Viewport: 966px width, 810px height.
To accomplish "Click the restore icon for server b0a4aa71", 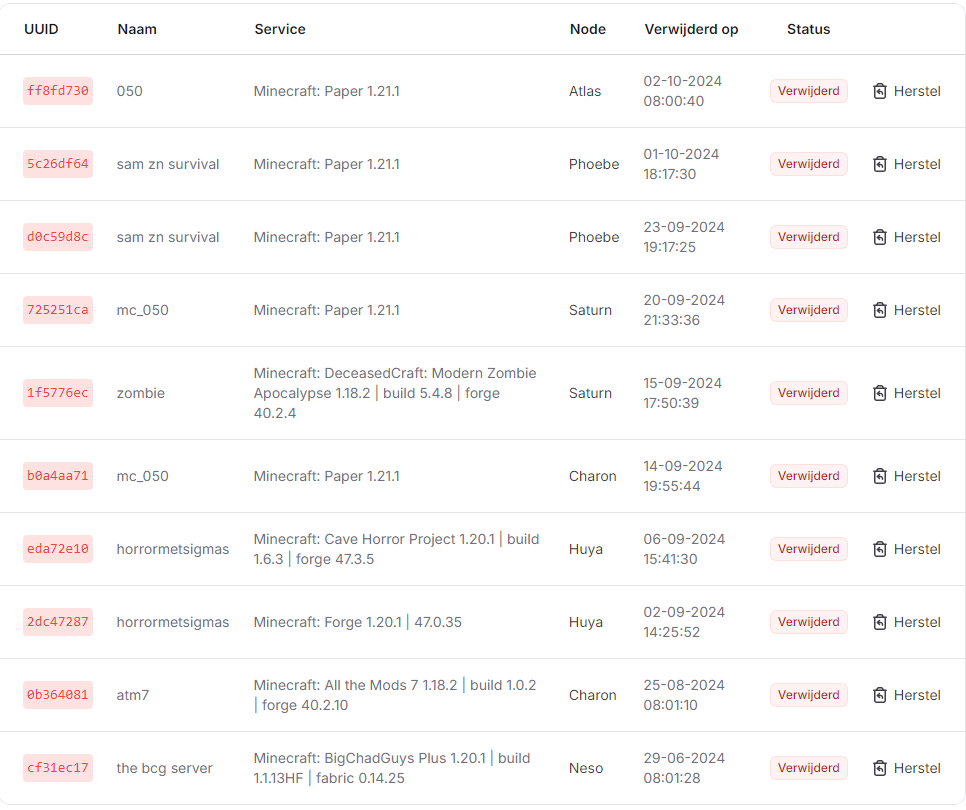I will tap(880, 476).
